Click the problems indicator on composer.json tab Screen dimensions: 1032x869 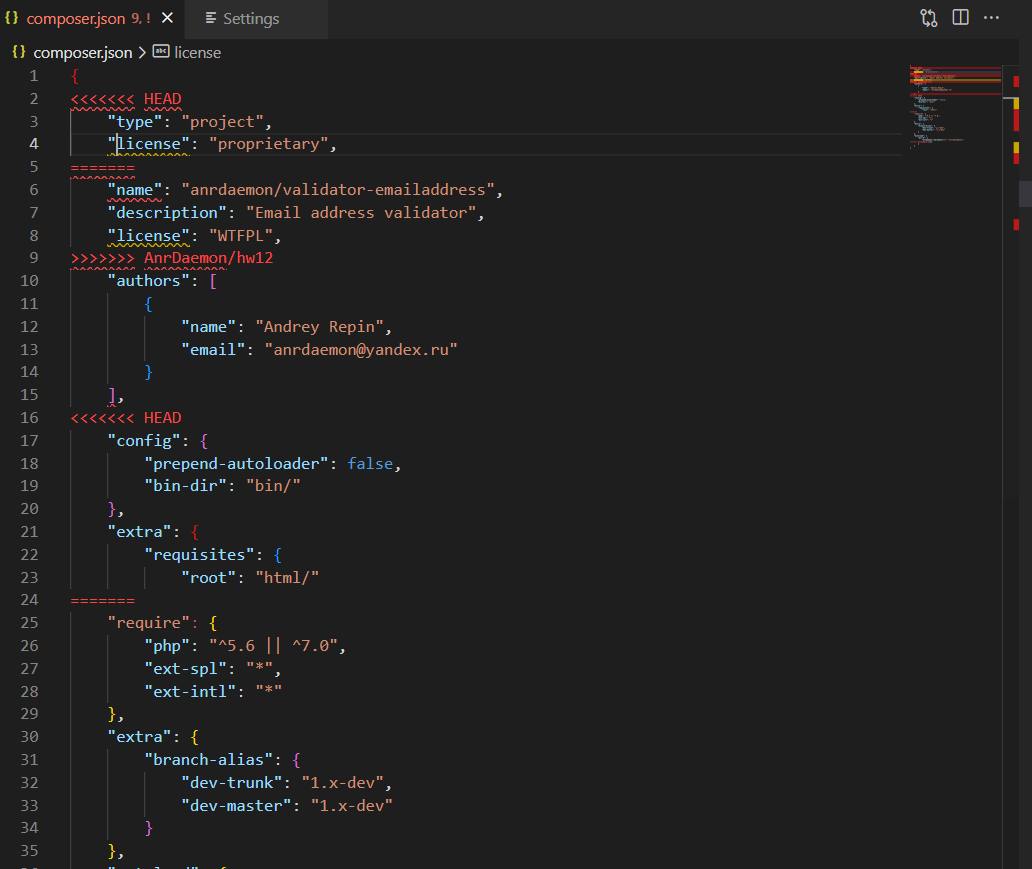click(140, 17)
